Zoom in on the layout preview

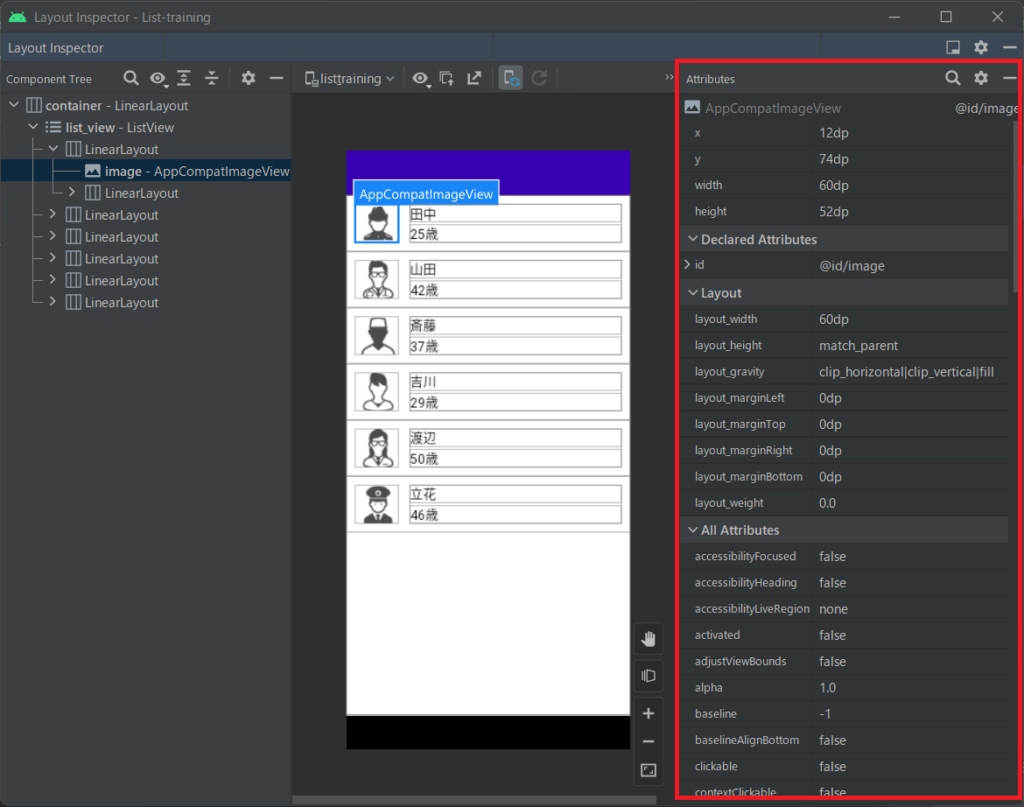648,713
